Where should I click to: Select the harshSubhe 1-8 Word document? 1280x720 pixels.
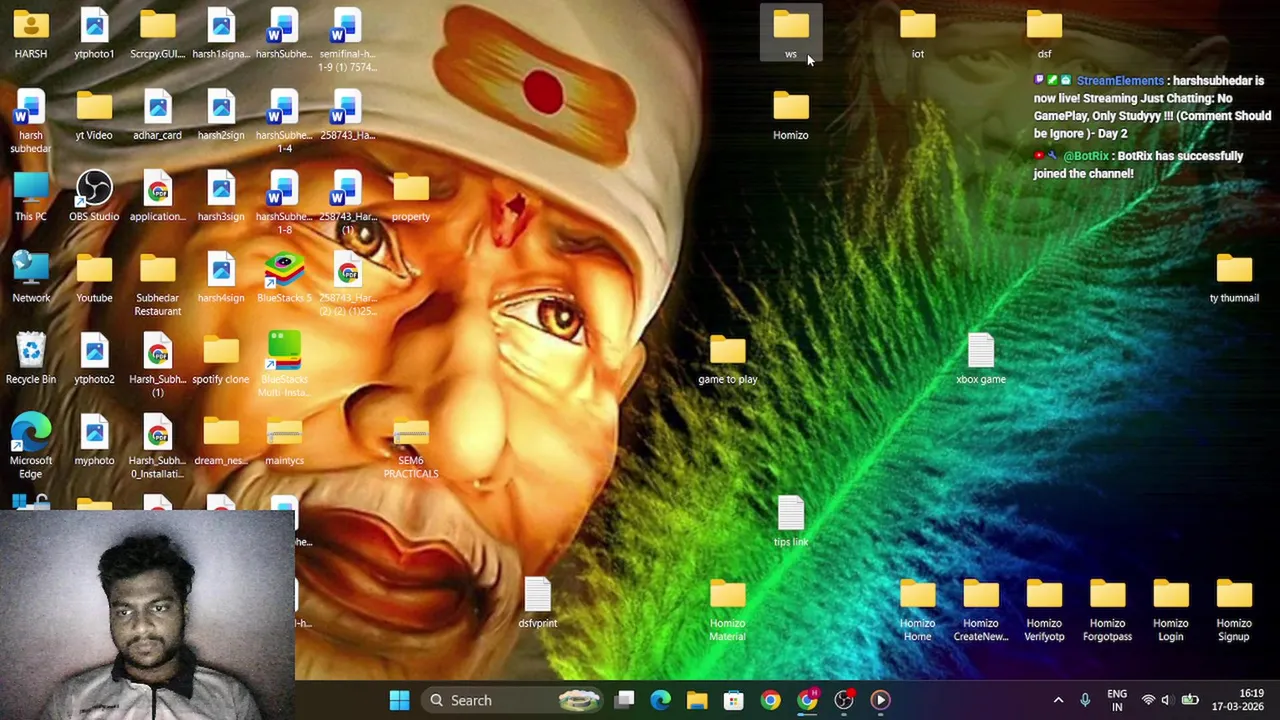(x=284, y=203)
